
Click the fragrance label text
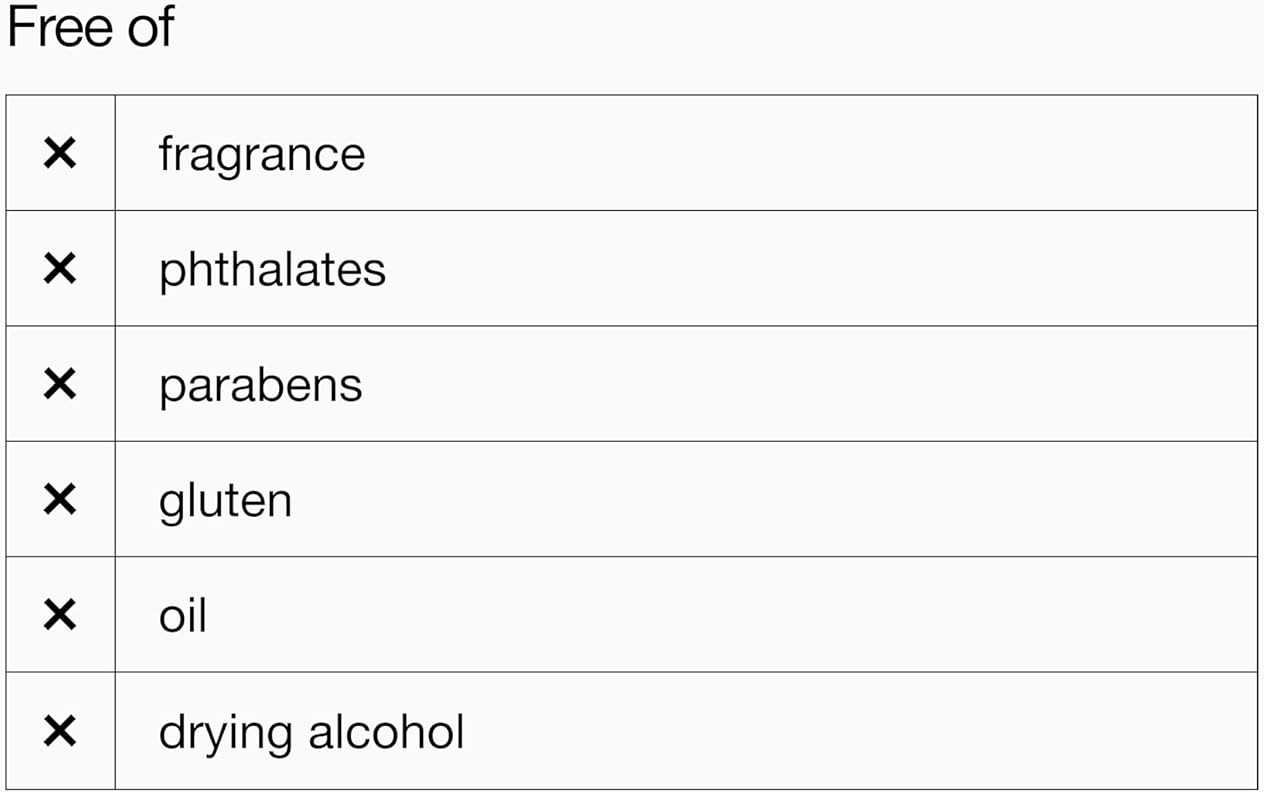click(x=261, y=154)
